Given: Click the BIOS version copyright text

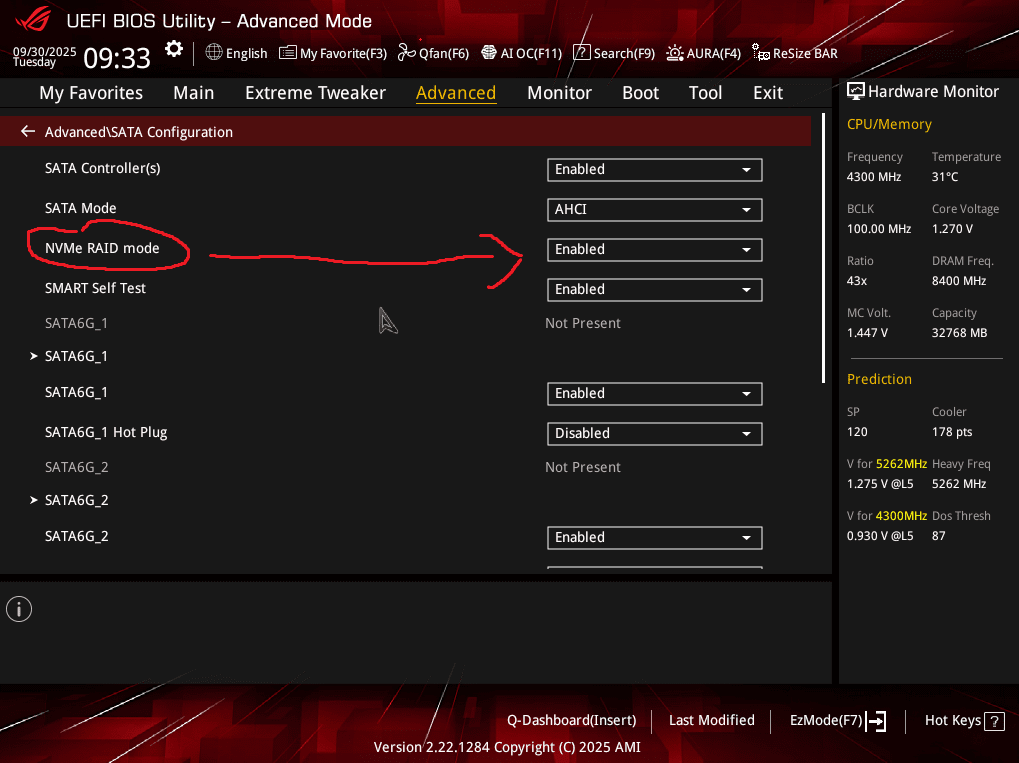Looking at the screenshot, I should click(507, 747).
